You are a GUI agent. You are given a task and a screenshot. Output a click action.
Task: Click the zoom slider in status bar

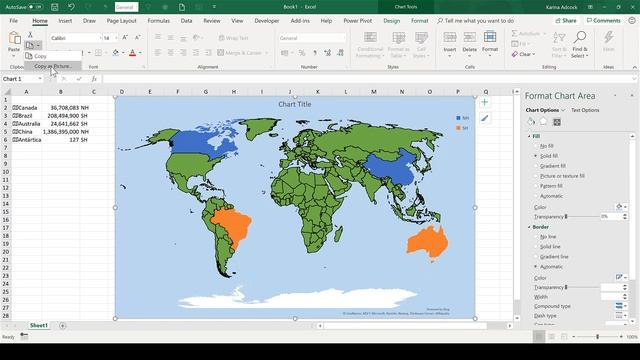[x=597, y=337]
